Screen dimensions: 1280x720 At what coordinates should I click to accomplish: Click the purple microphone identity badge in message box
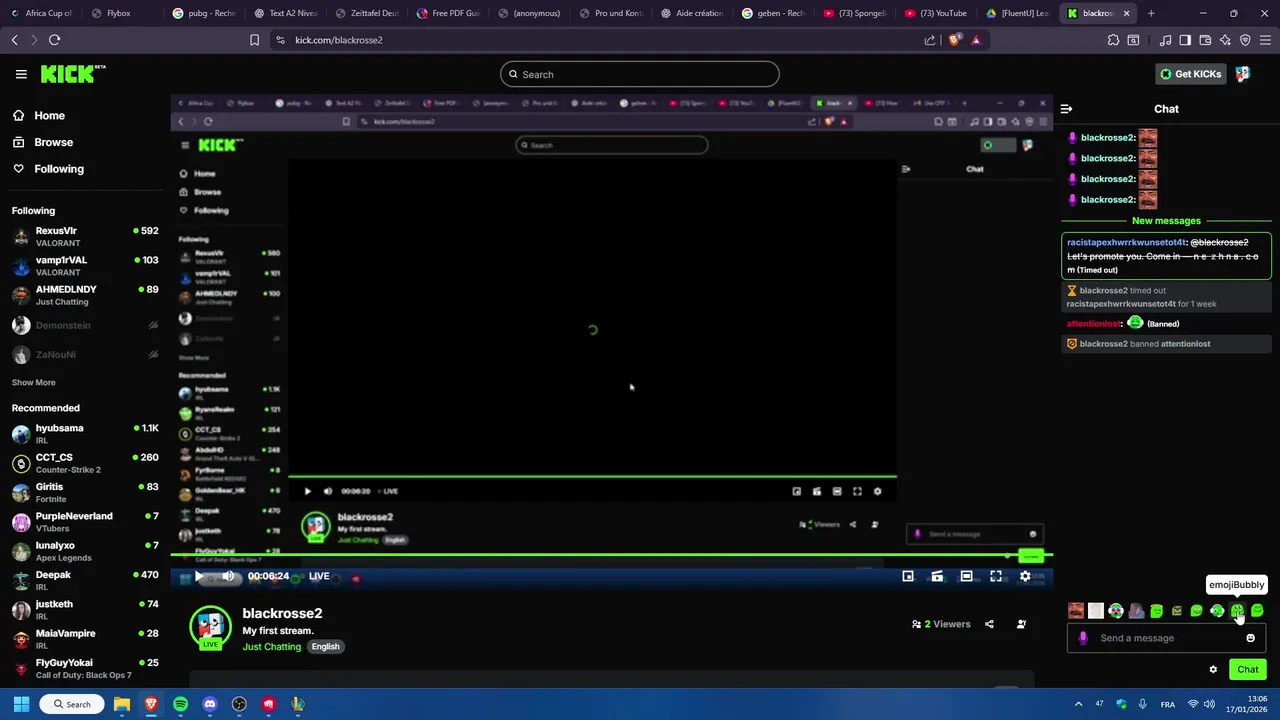(1083, 638)
